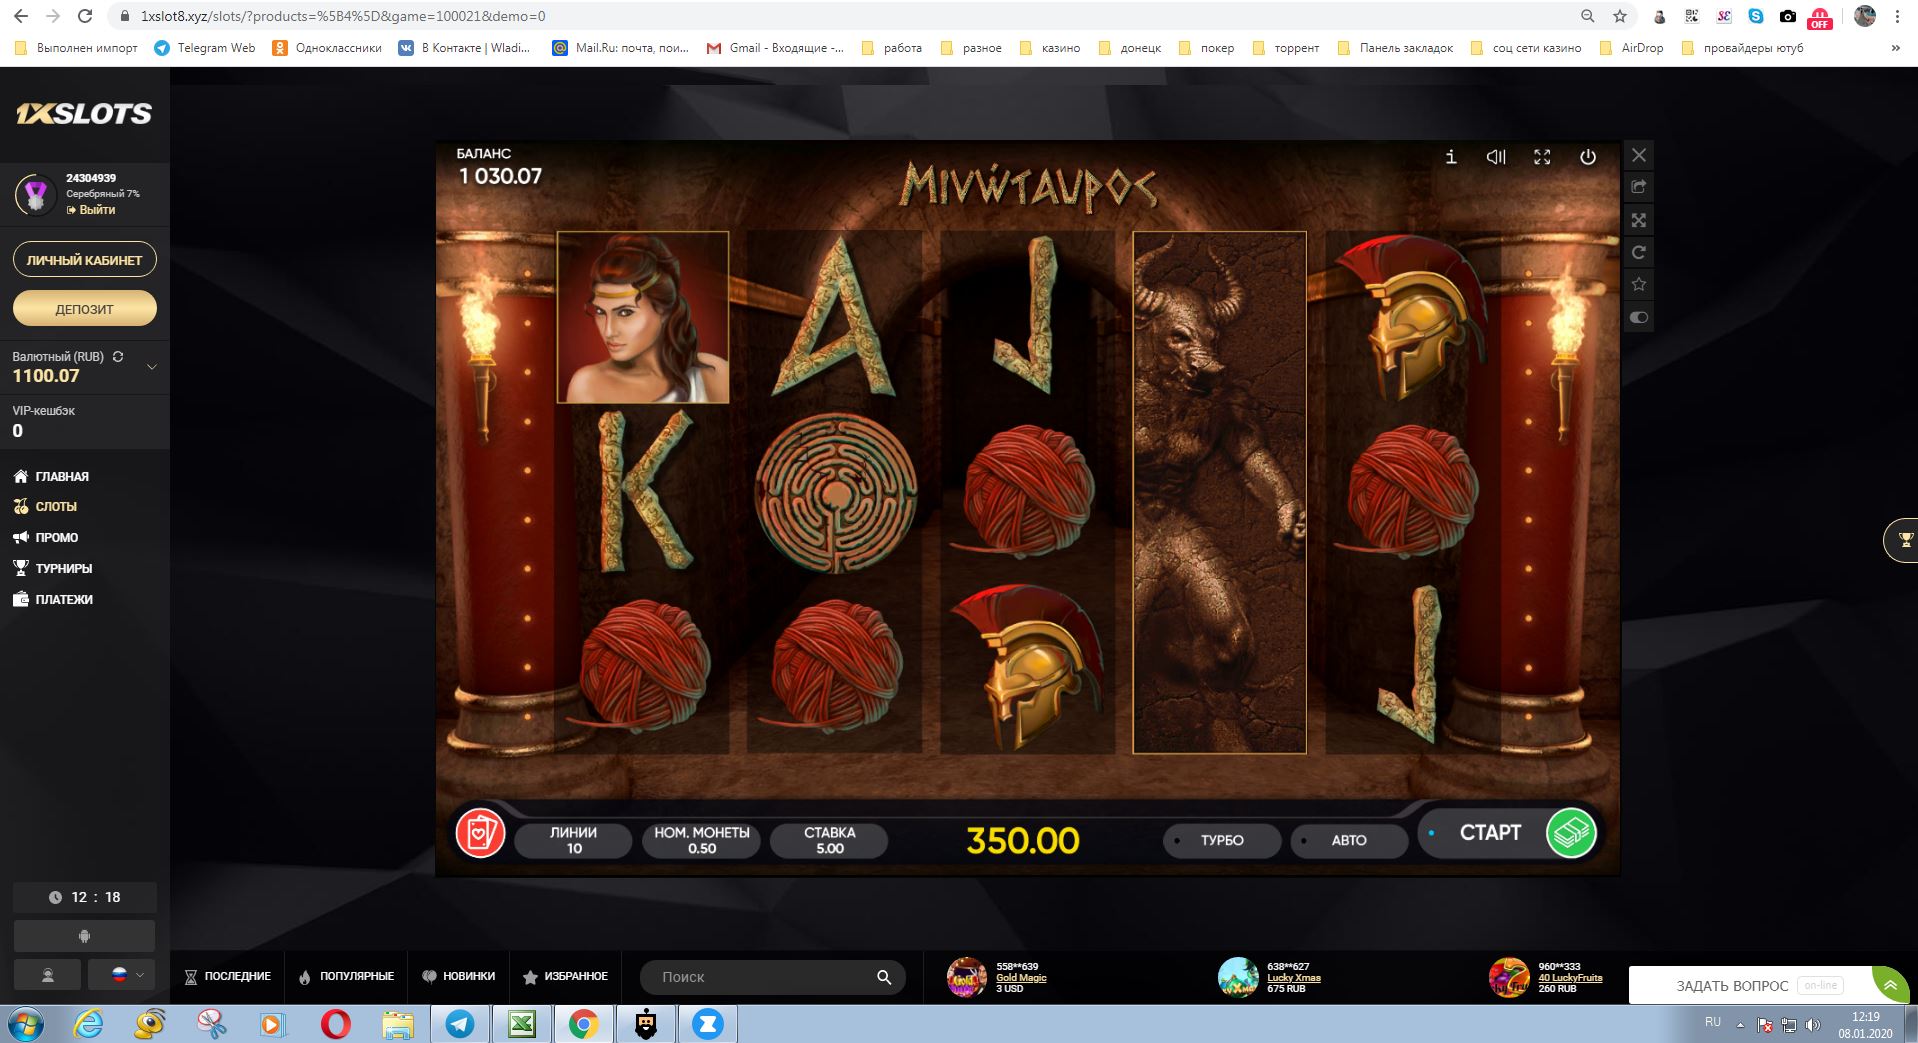
Task: Open the Слоты menu item
Action: pos(56,507)
